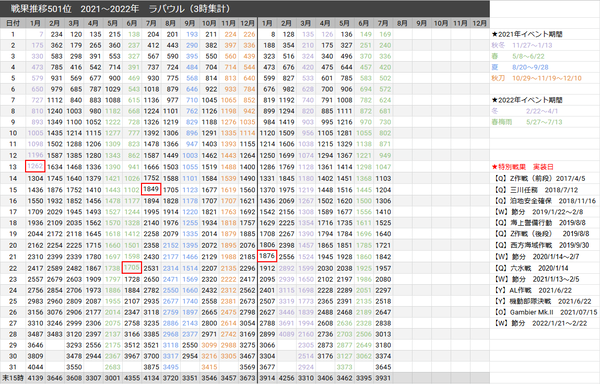
Task: Click the 【W】節分 2021/1/13～2/5 entry
Action: click(x=537, y=279)
